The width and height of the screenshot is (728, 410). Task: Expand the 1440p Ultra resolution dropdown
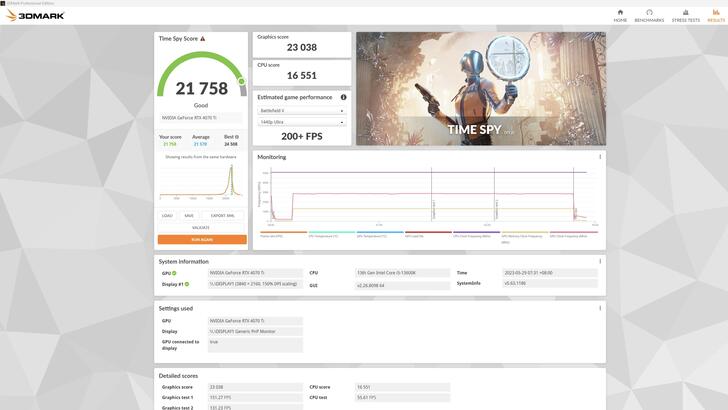[x=302, y=122]
